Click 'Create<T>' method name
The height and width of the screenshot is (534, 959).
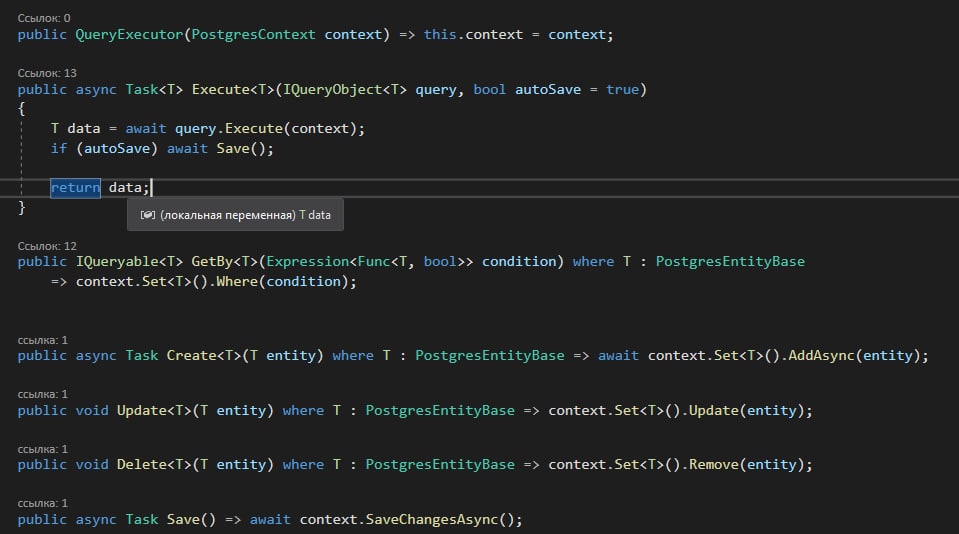(204, 355)
